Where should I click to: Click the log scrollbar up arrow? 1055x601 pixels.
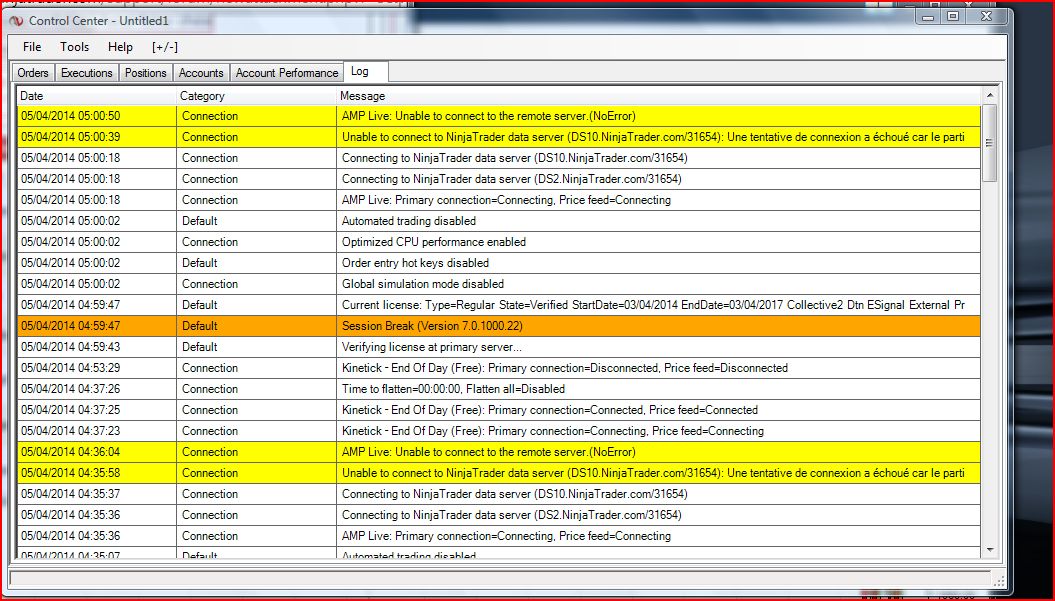click(990, 96)
